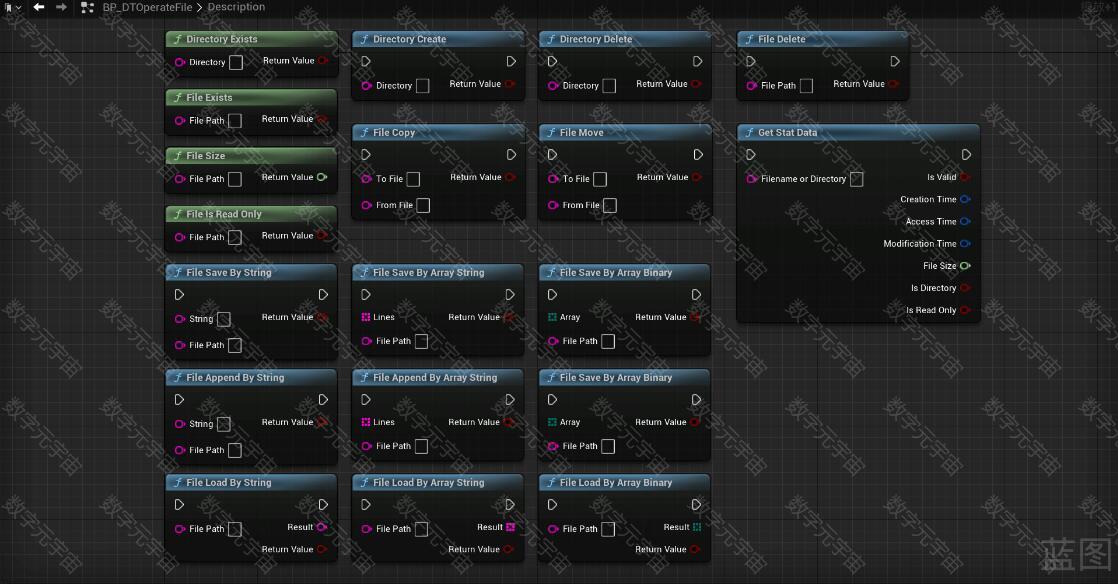This screenshot has height=584, width=1118.
Task: Click the Modification Time output pin
Action: (x=965, y=243)
